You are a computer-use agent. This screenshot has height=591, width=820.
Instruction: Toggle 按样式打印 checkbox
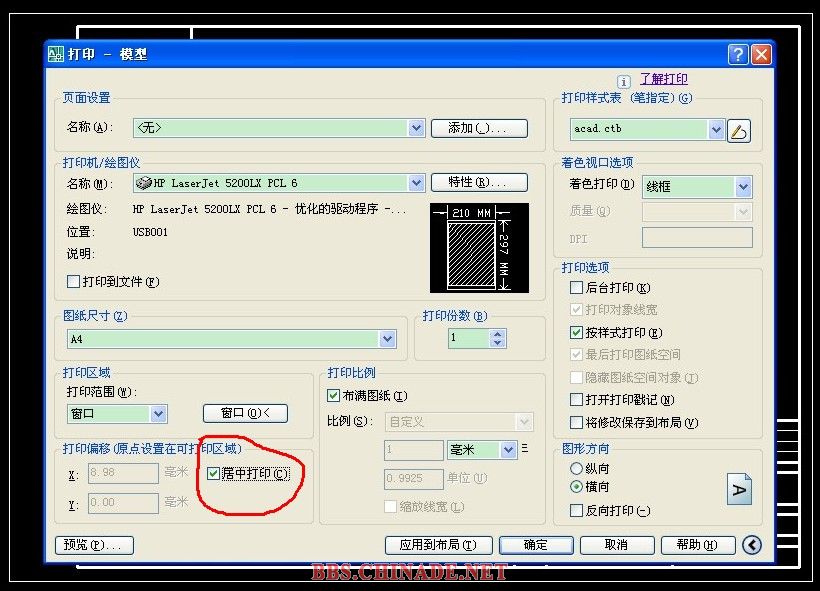[576, 333]
